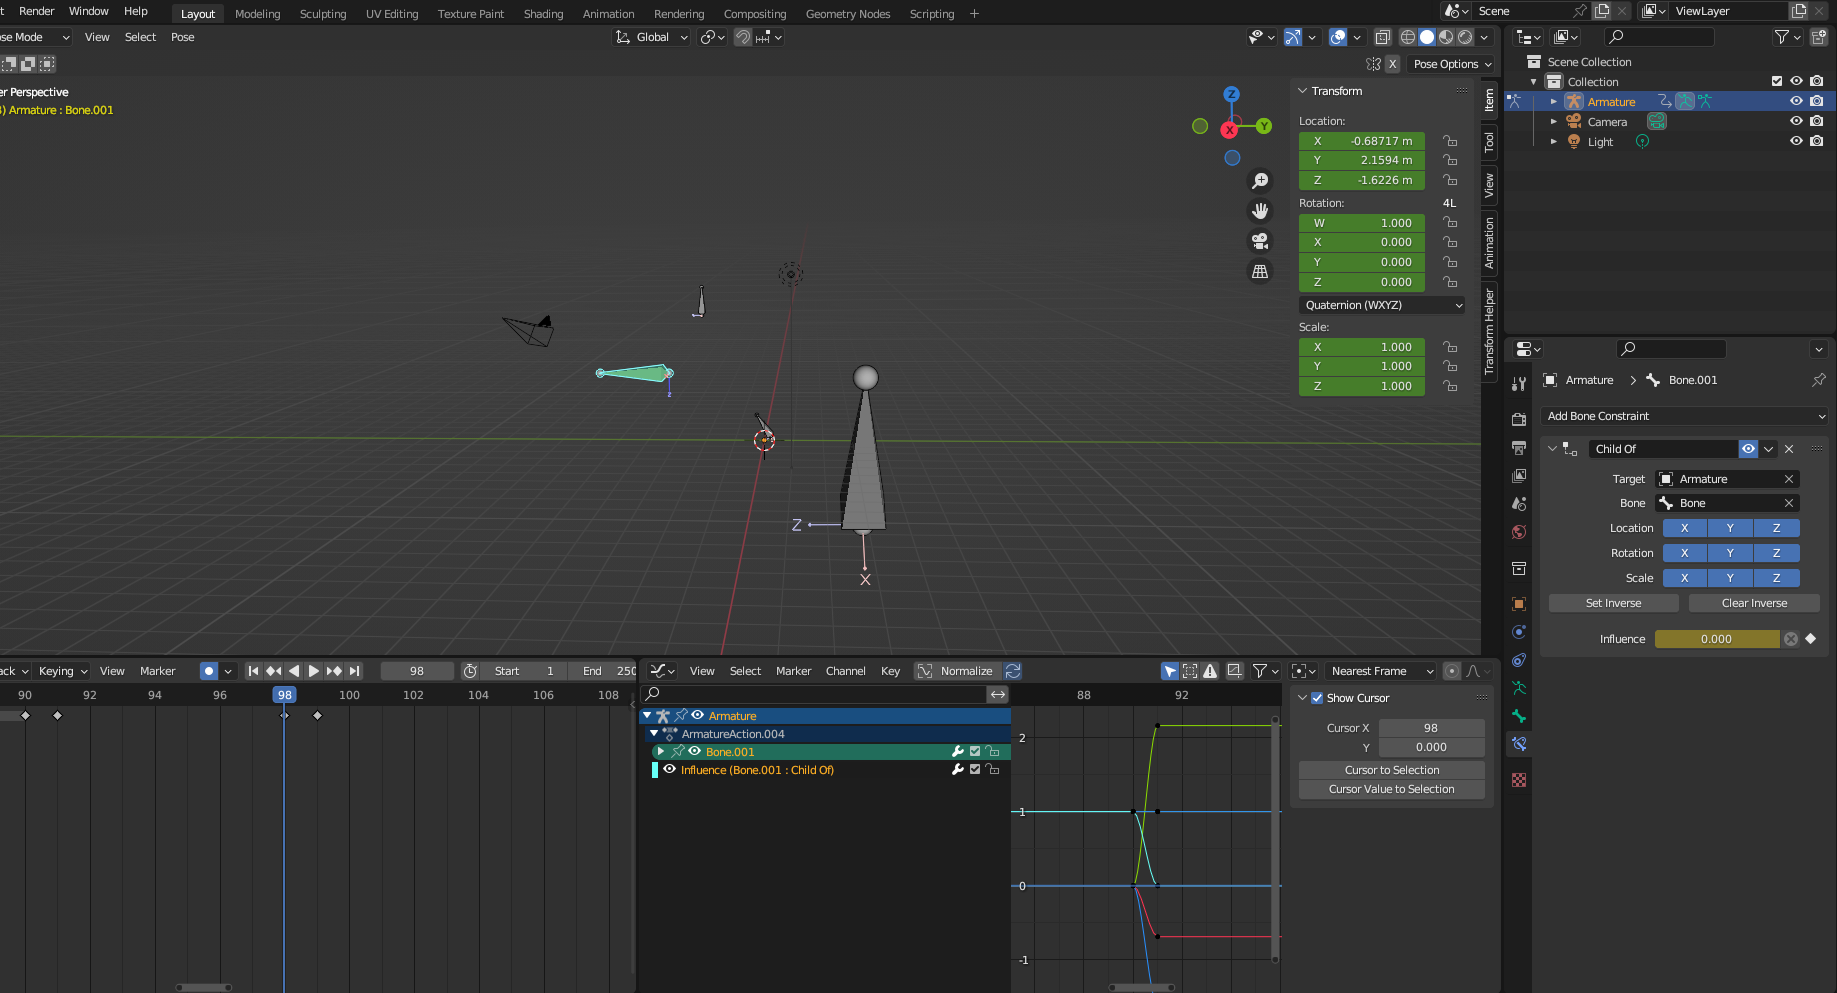Toggle auto keying record button
The height and width of the screenshot is (993, 1837).
209,671
